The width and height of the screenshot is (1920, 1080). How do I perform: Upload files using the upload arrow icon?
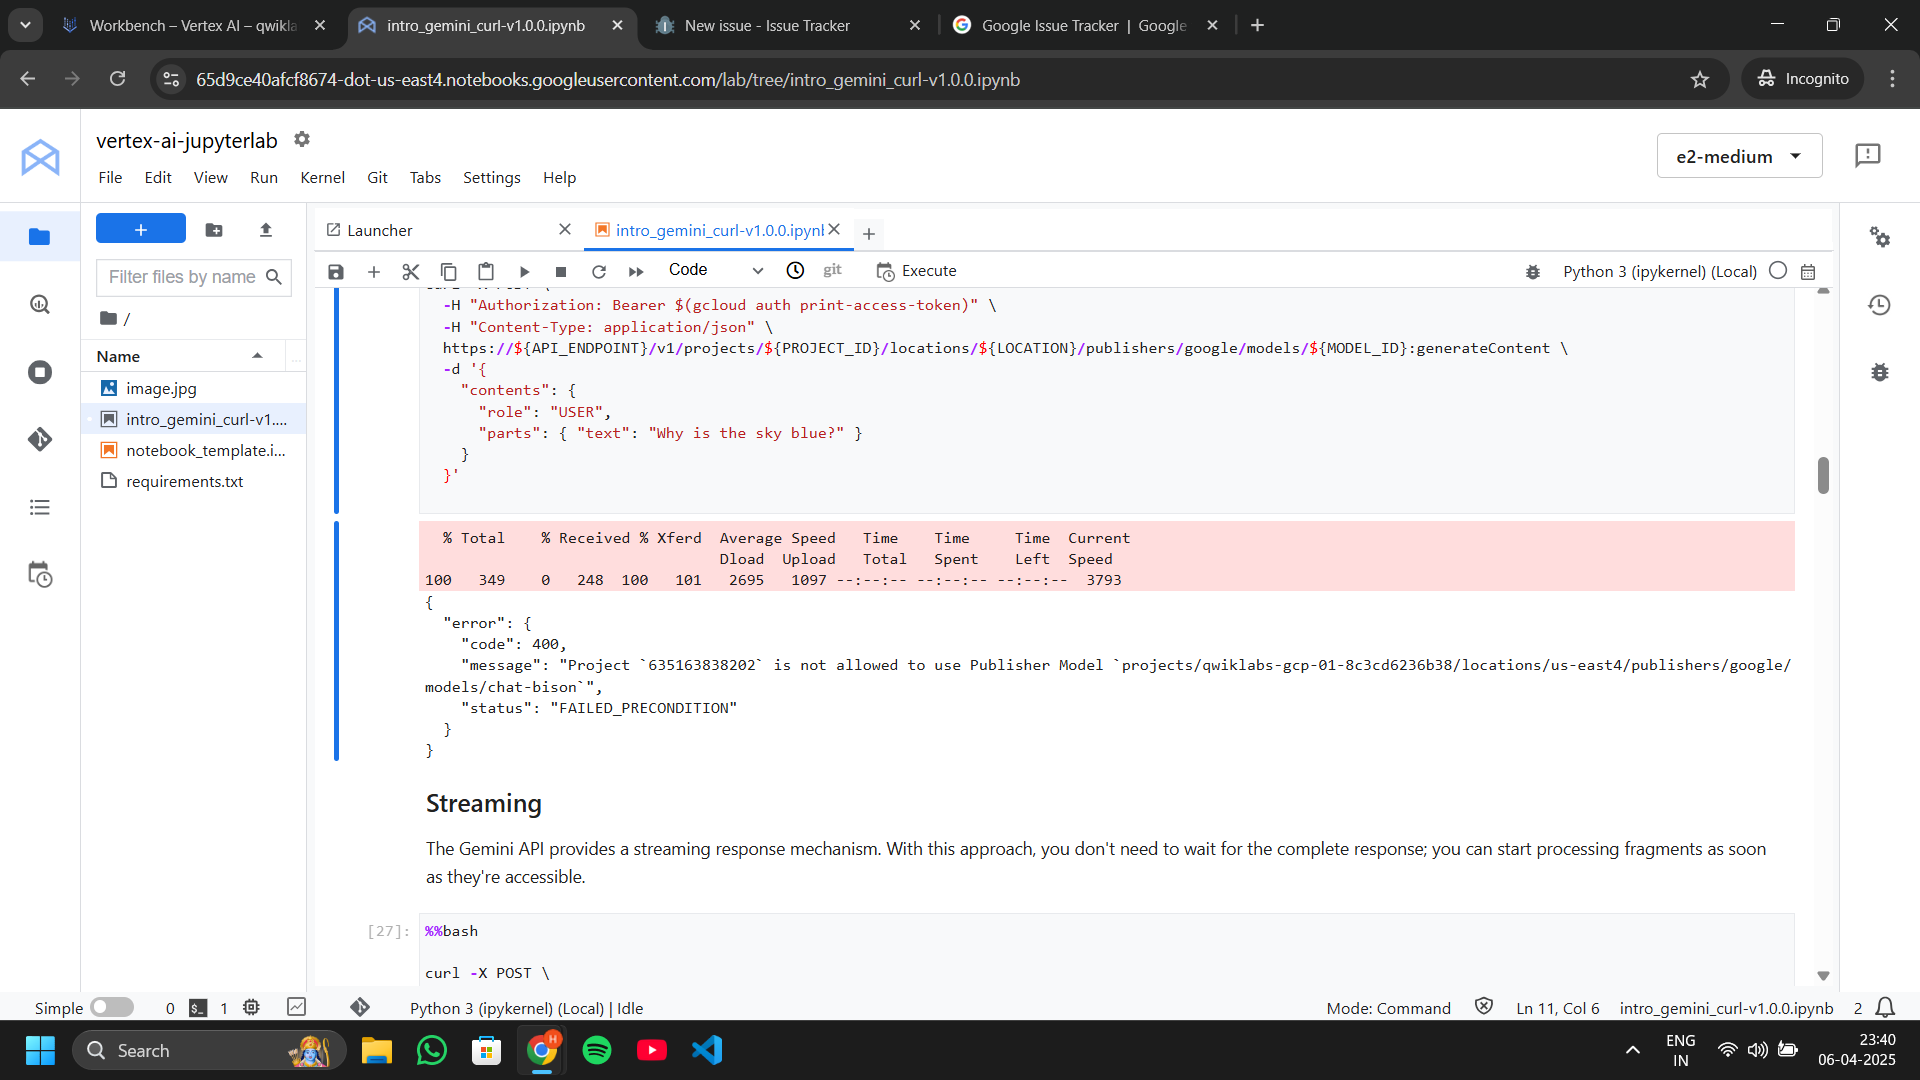click(x=266, y=230)
